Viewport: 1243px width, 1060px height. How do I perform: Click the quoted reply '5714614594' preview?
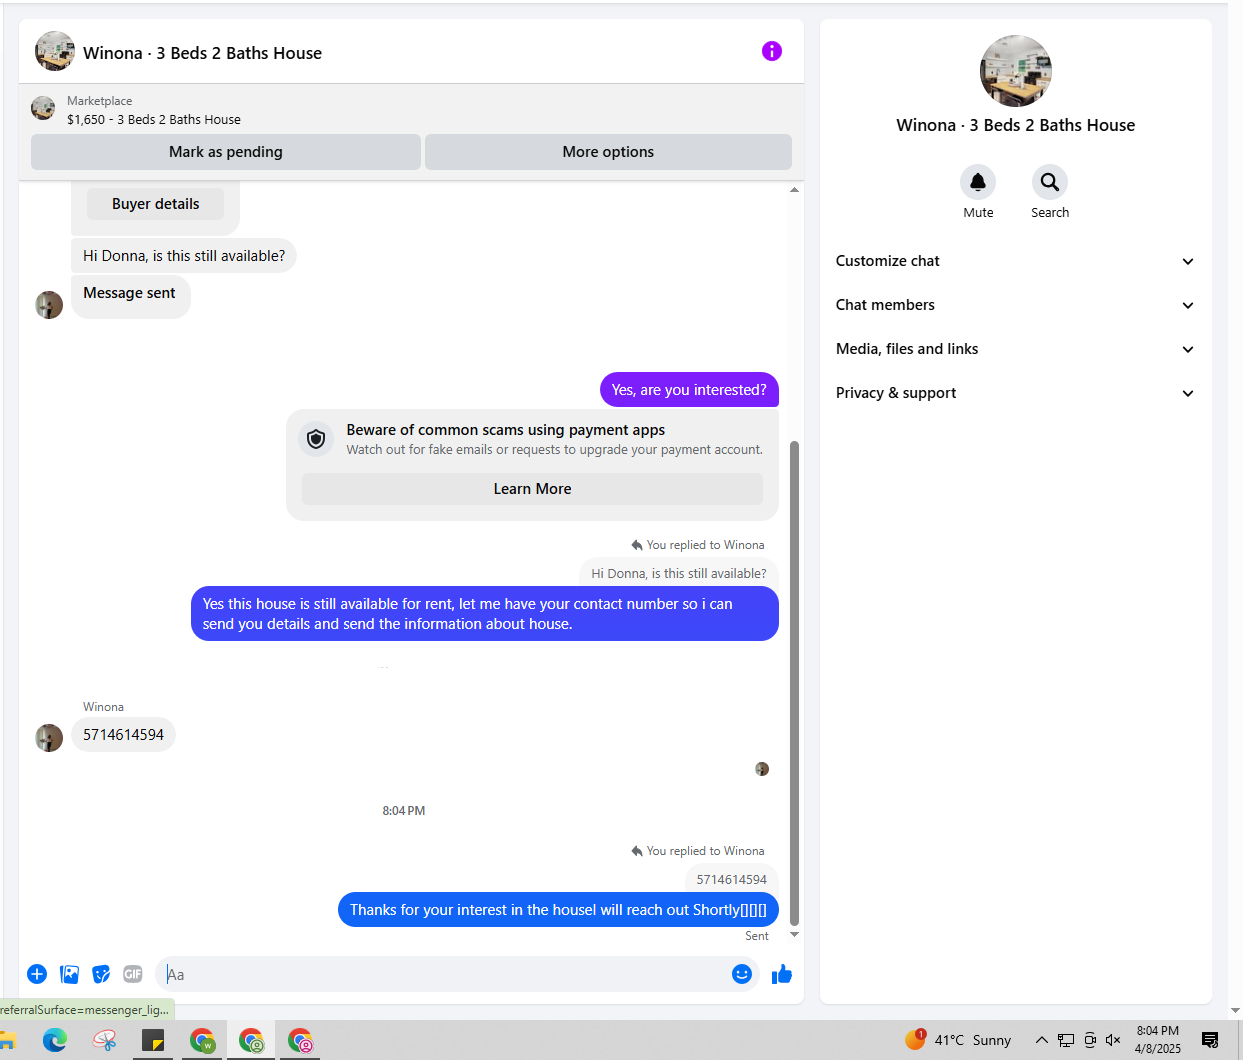coord(732,880)
